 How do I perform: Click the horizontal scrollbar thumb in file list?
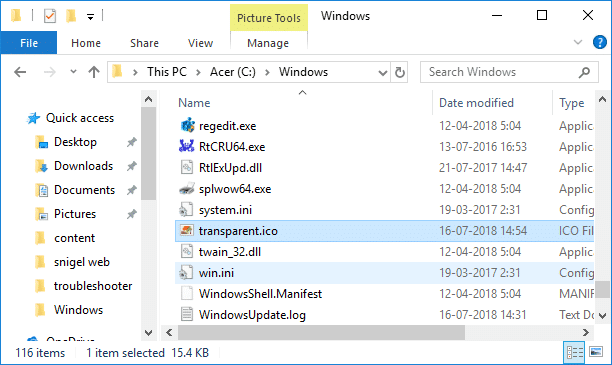[321, 333]
